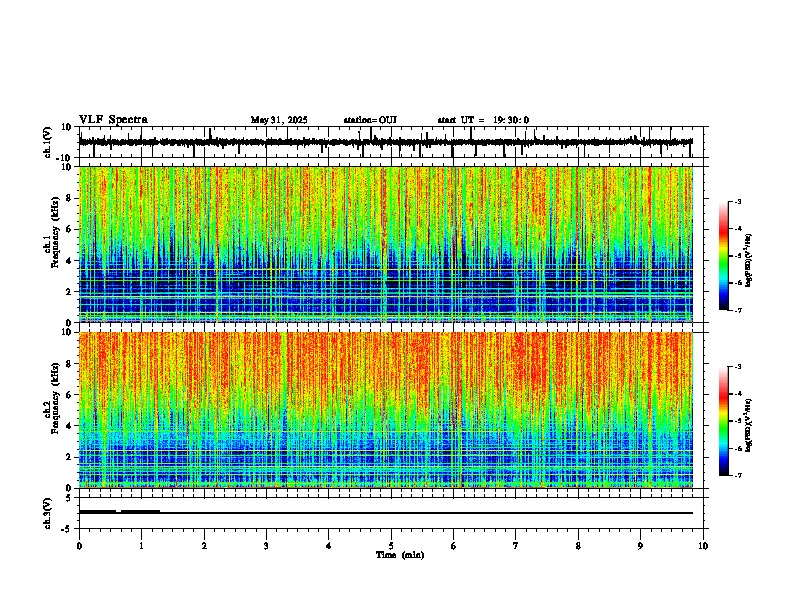
Task: Click the time axis tick label '2'
Action: click(204, 546)
